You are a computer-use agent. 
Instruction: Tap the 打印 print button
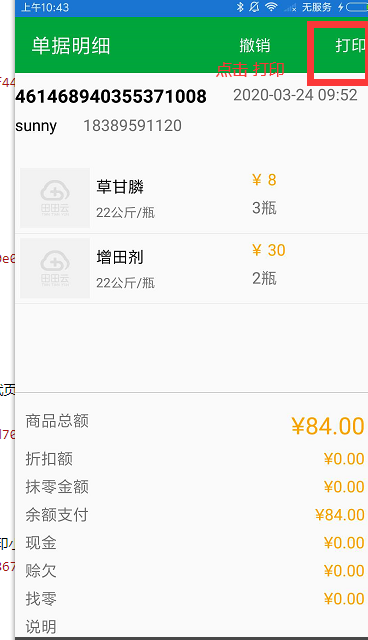click(350, 45)
